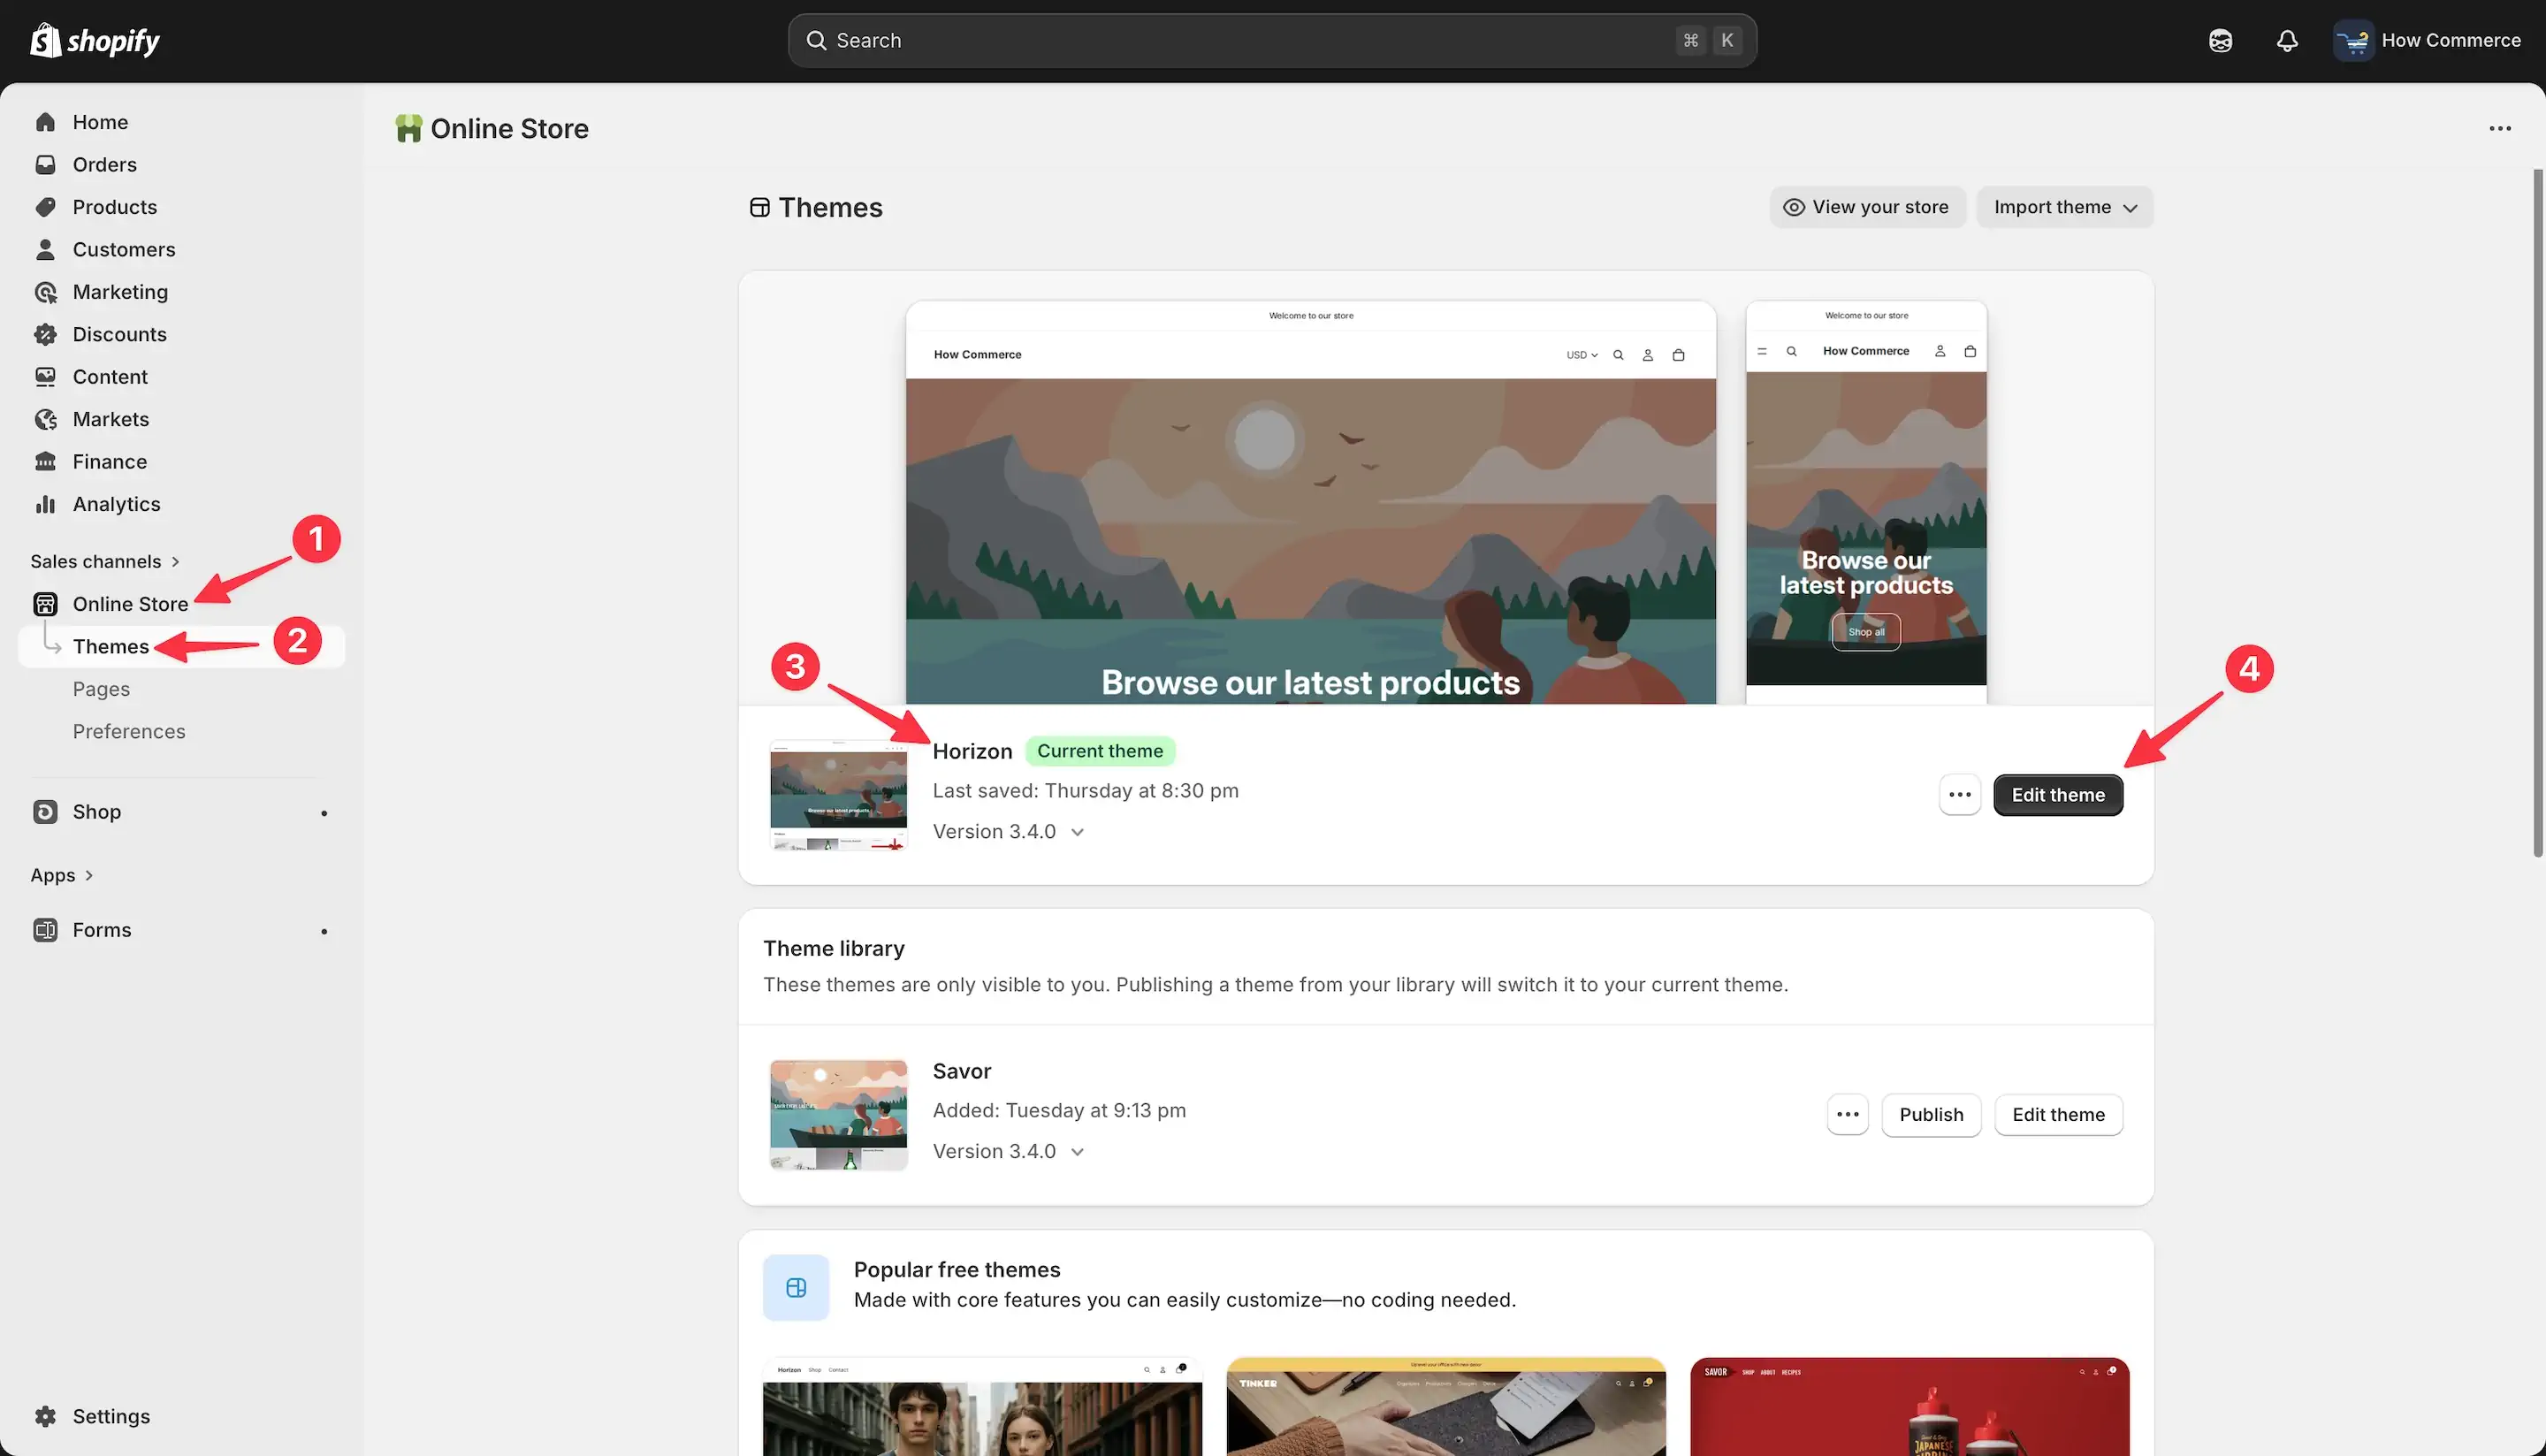Image resolution: width=2546 pixels, height=1456 pixels.
Task: Click the Shopify logo
Action: (x=95, y=40)
